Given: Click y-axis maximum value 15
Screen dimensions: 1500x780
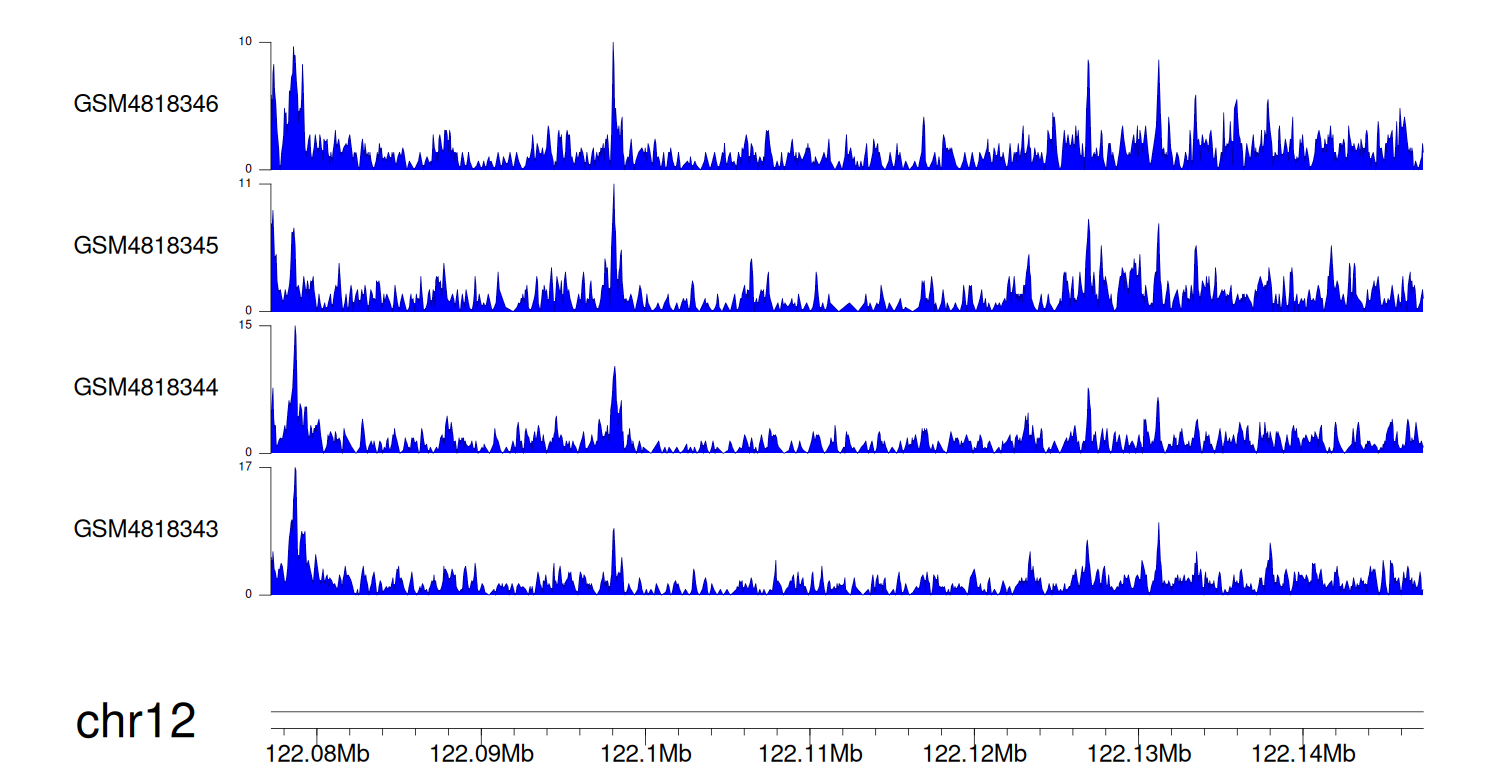Looking at the screenshot, I should click(x=249, y=326).
